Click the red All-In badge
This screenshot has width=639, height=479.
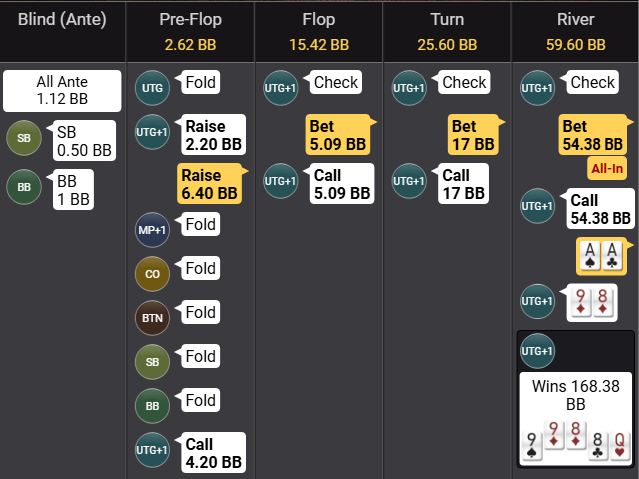point(606,169)
